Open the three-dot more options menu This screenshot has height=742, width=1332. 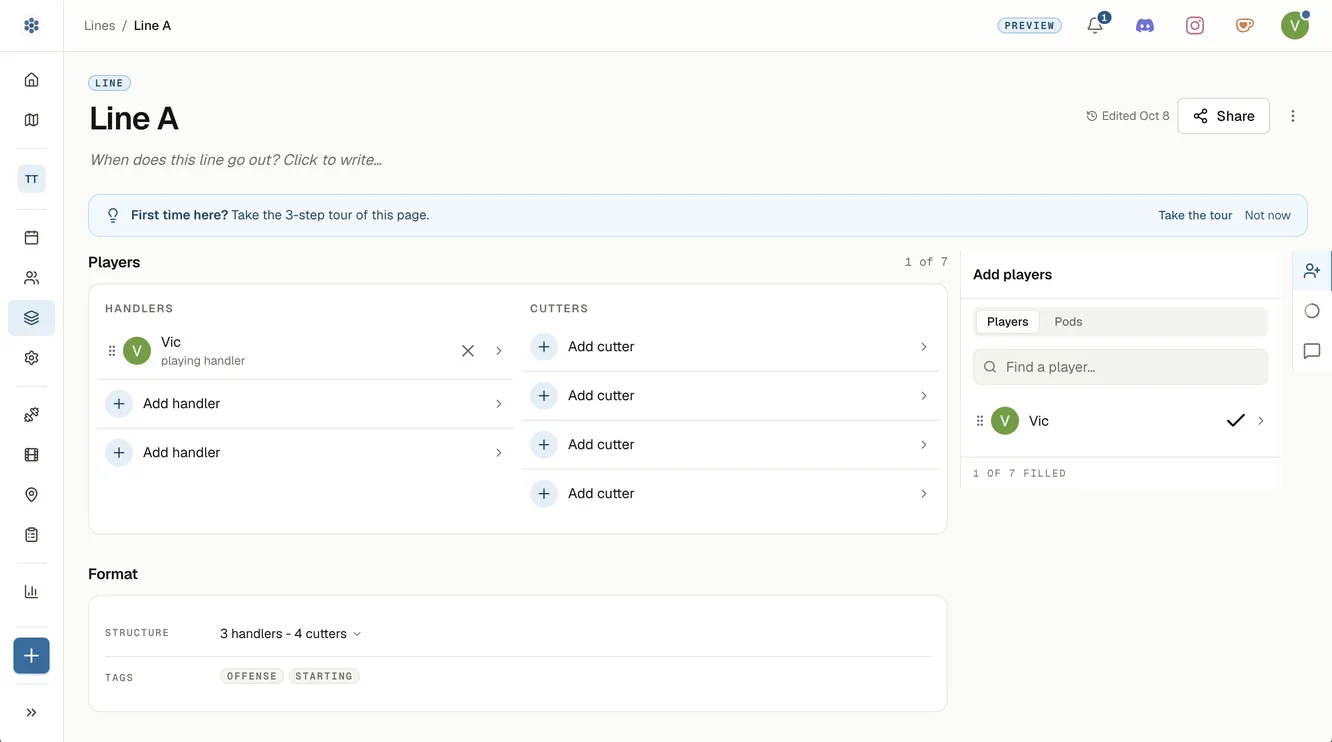tap(1293, 116)
